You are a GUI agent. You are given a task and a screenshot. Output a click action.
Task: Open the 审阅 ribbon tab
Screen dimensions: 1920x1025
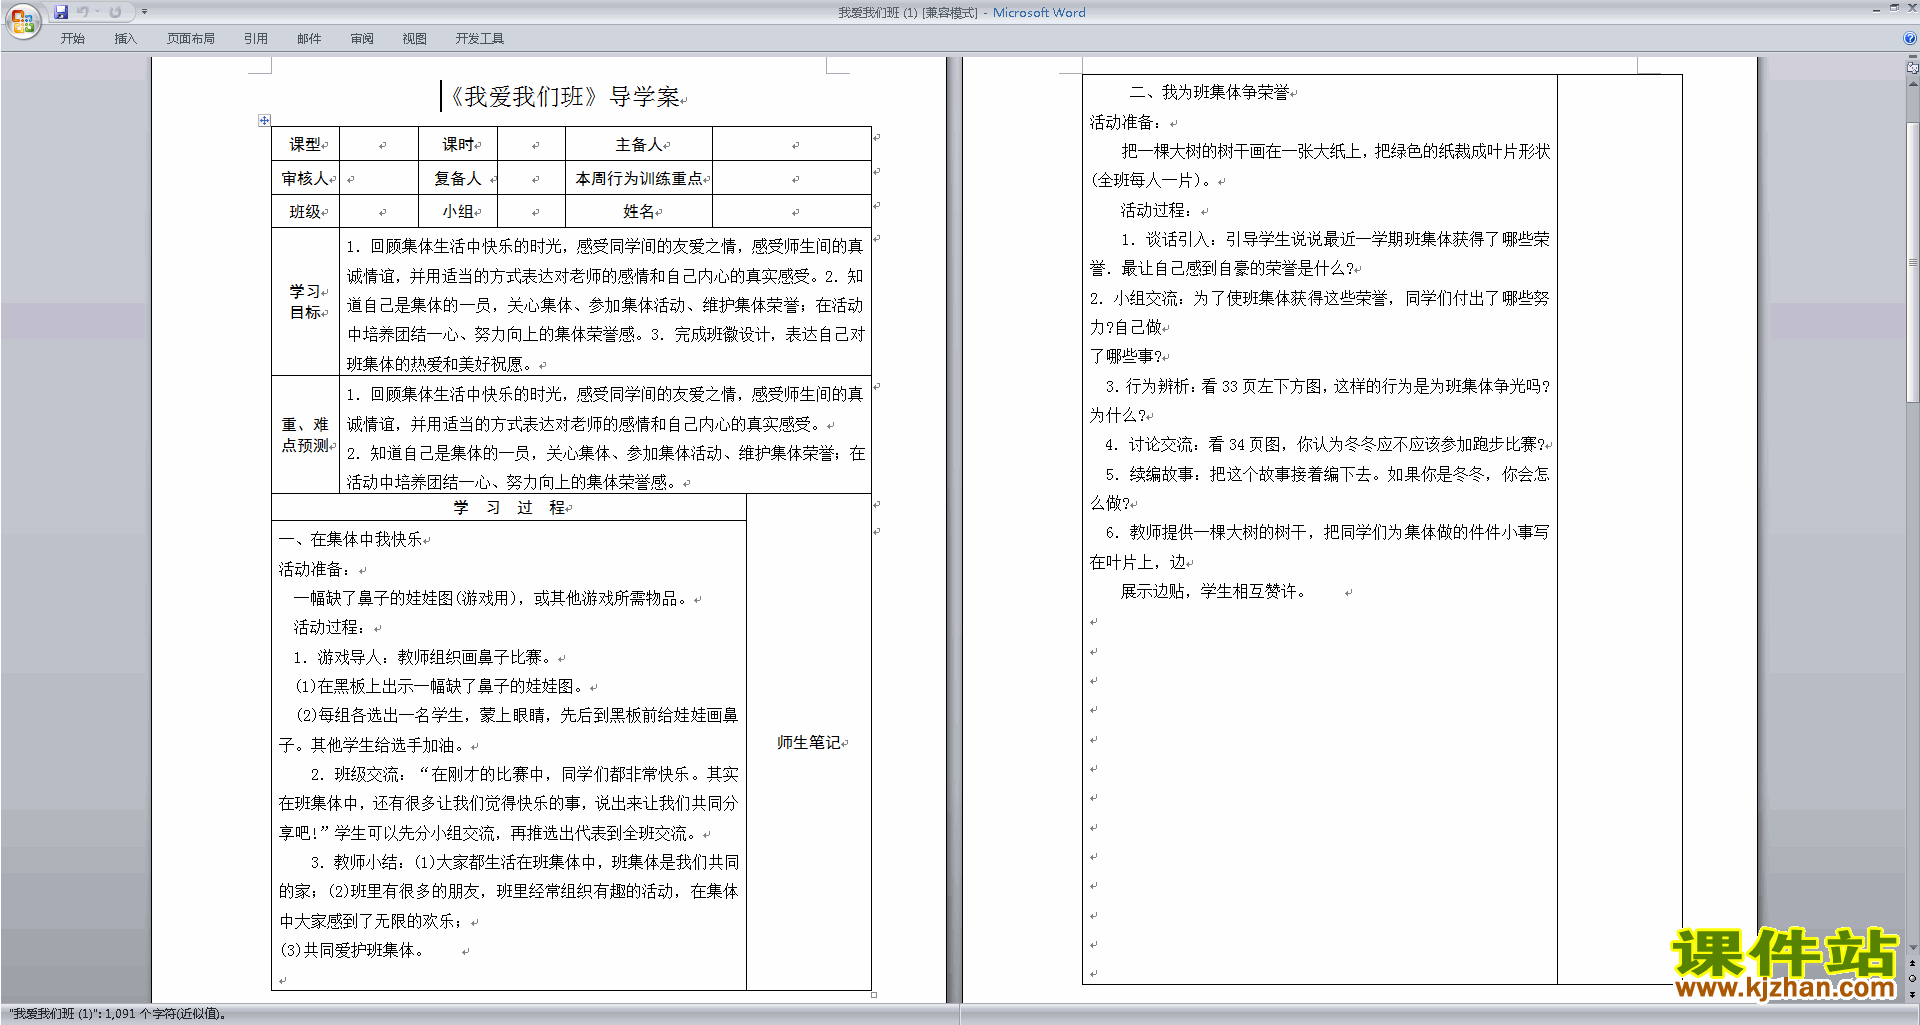[x=362, y=38]
